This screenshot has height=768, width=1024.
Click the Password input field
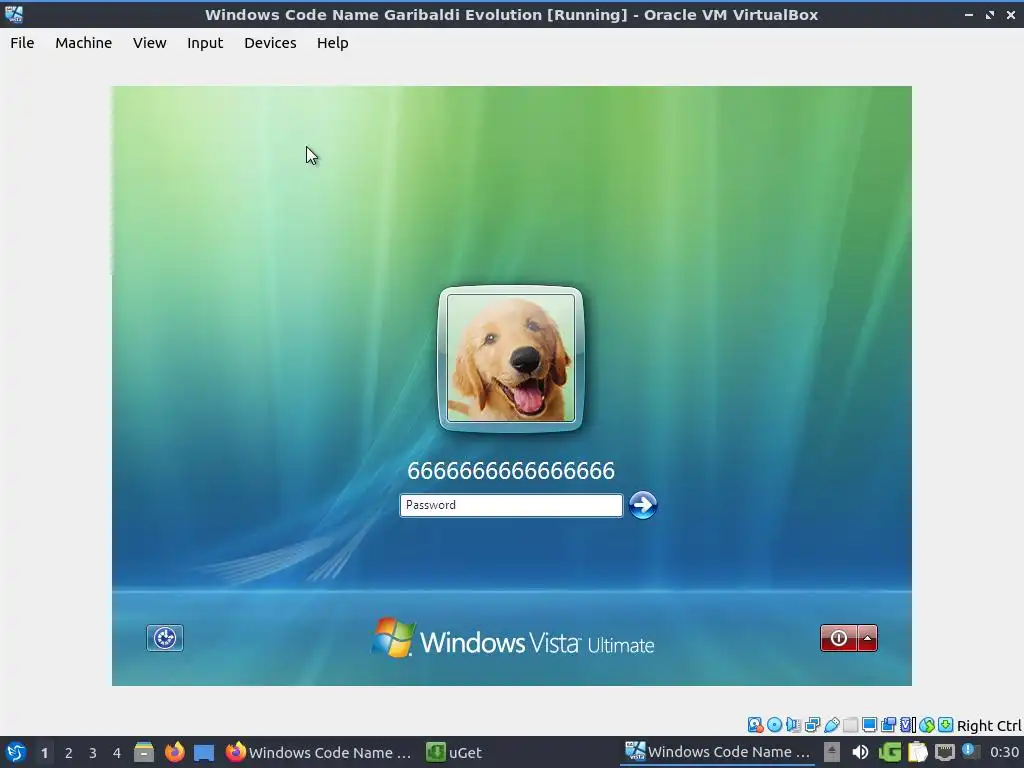coord(511,505)
